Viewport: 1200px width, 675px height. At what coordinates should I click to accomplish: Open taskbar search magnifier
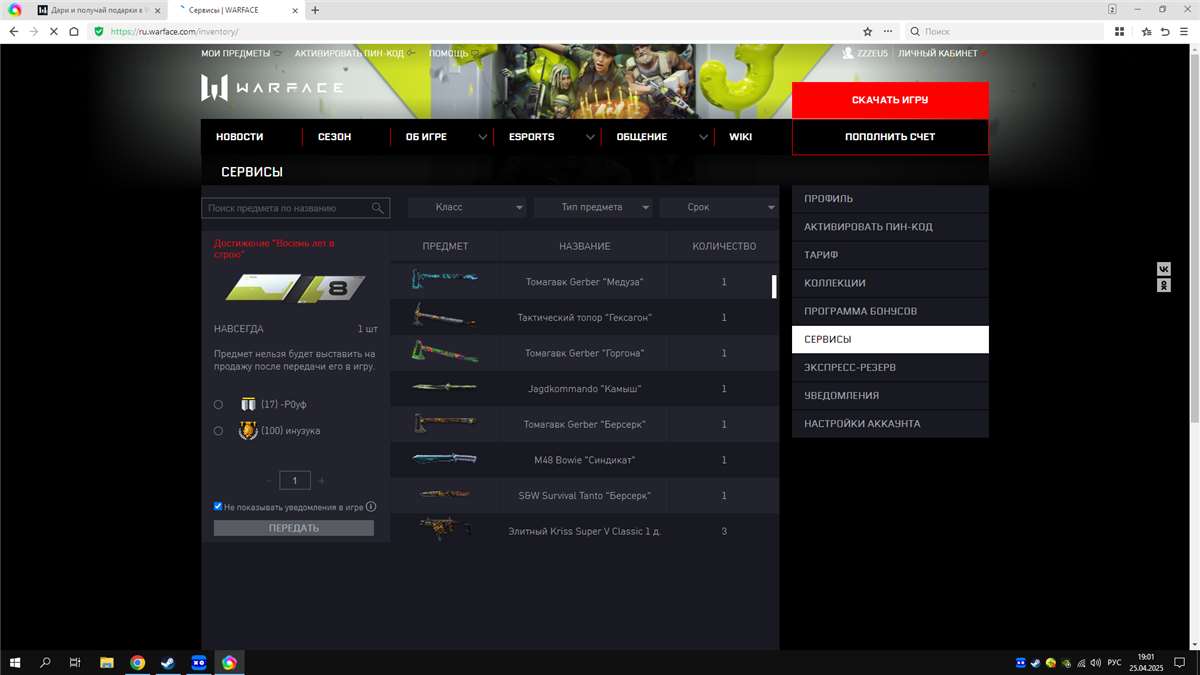click(45, 662)
